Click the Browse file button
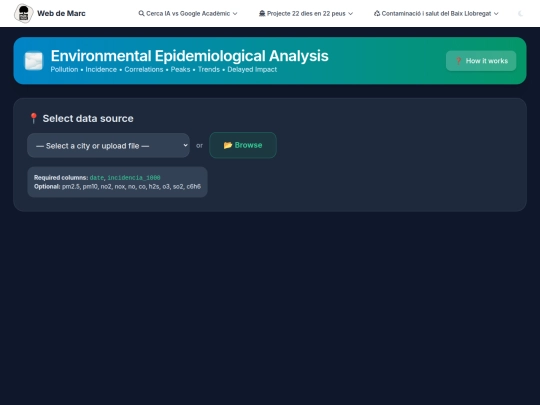The height and width of the screenshot is (405, 540). [x=243, y=145]
